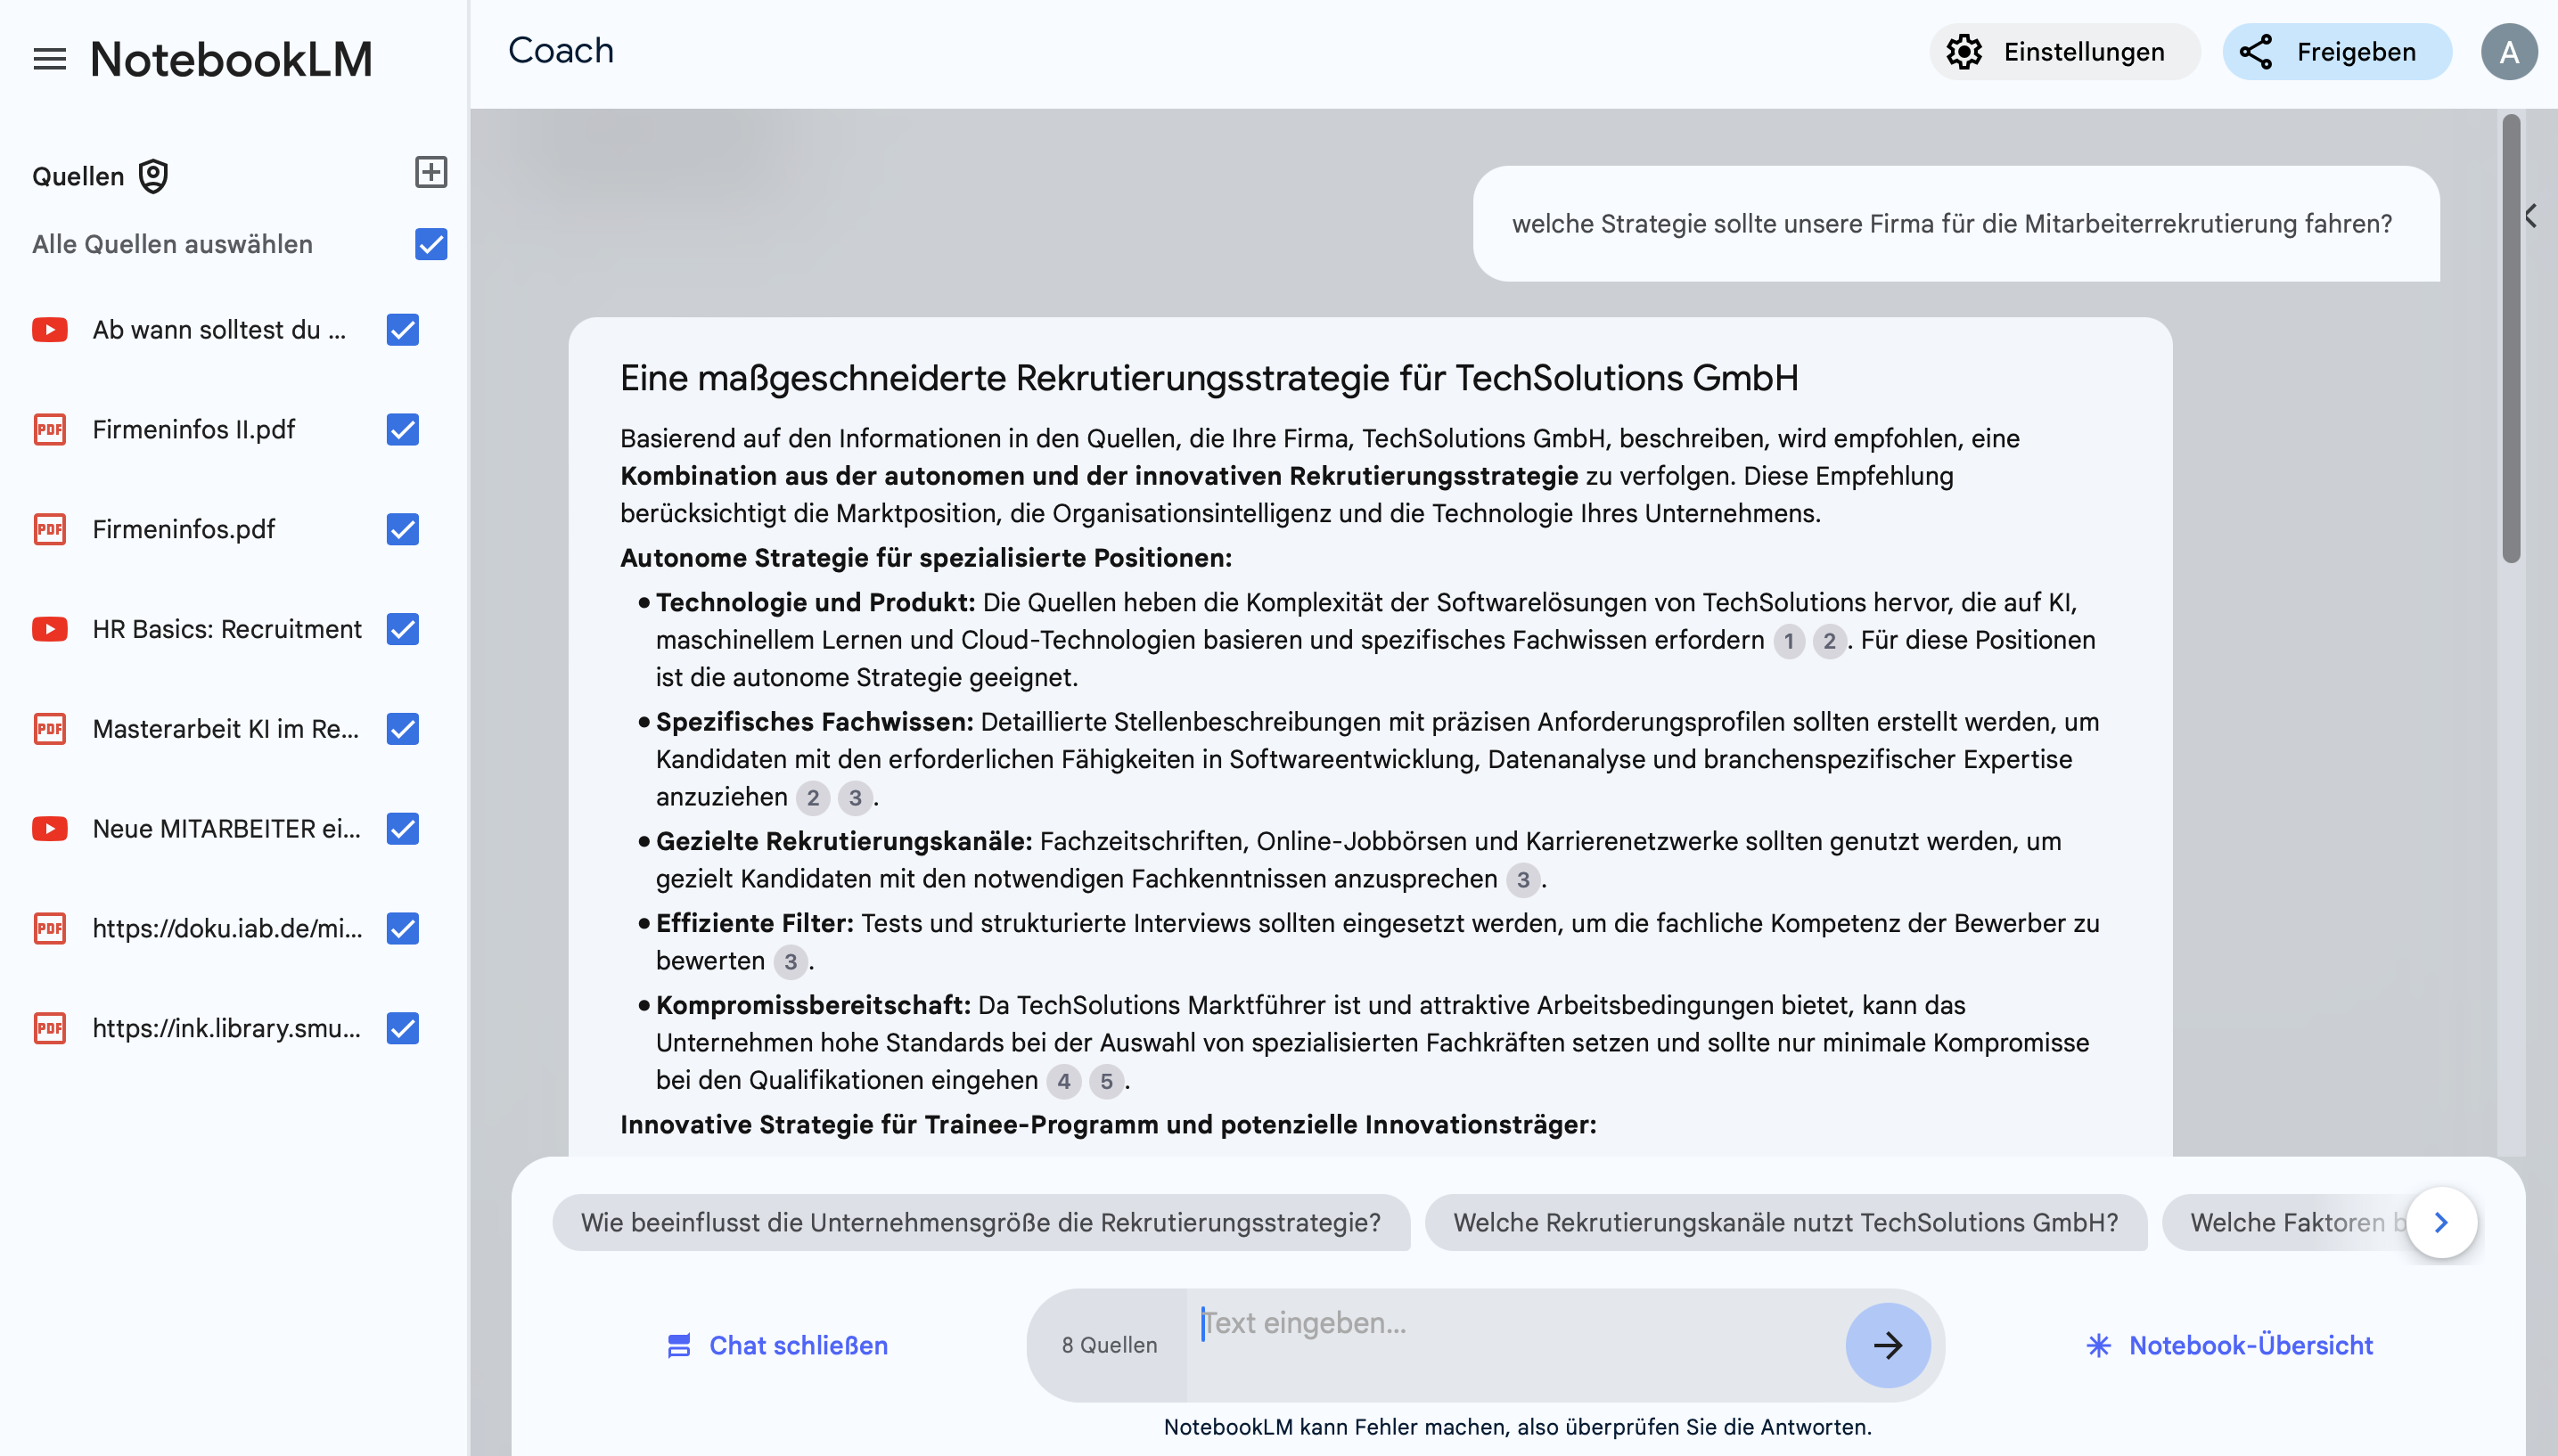Open the Notebook-Übersicht
The height and width of the screenshot is (1456, 2558).
tap(2229, 1345)
